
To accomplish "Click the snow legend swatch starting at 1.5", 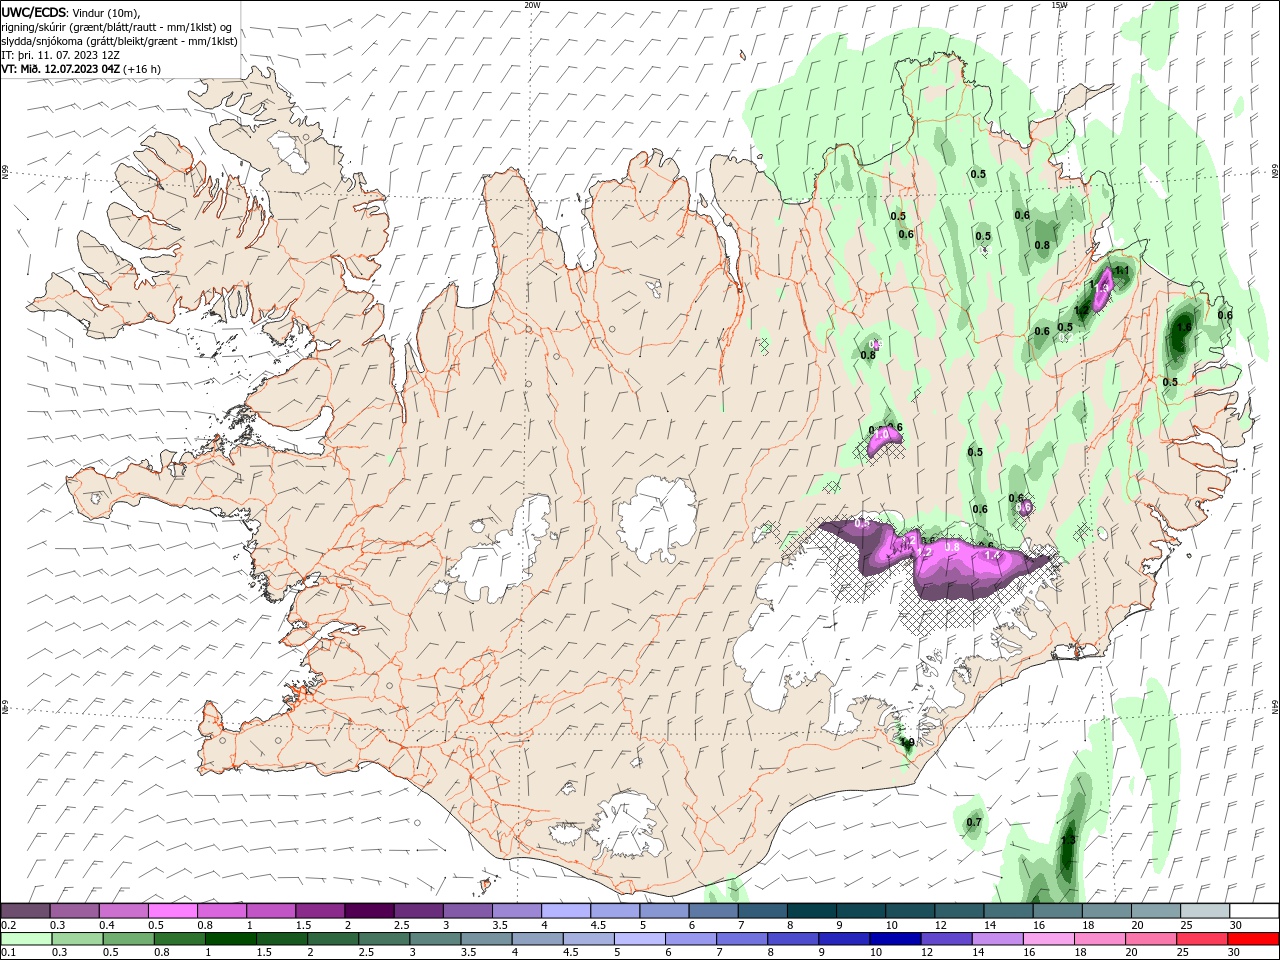I will (320, 910).
